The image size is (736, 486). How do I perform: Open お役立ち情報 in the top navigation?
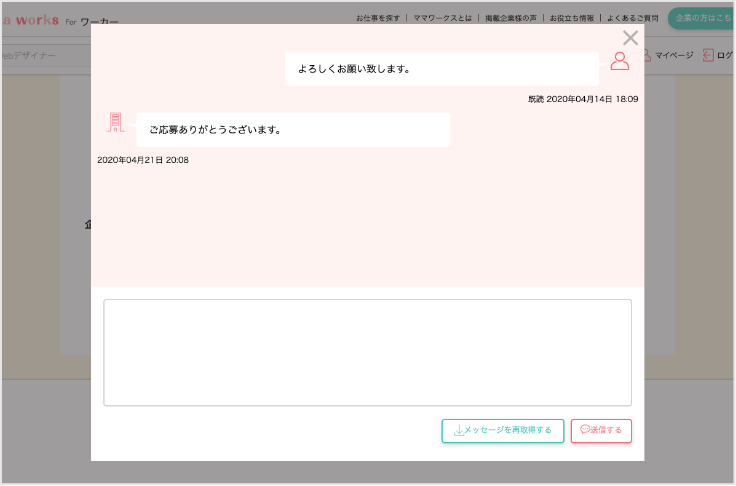(572, 18)
